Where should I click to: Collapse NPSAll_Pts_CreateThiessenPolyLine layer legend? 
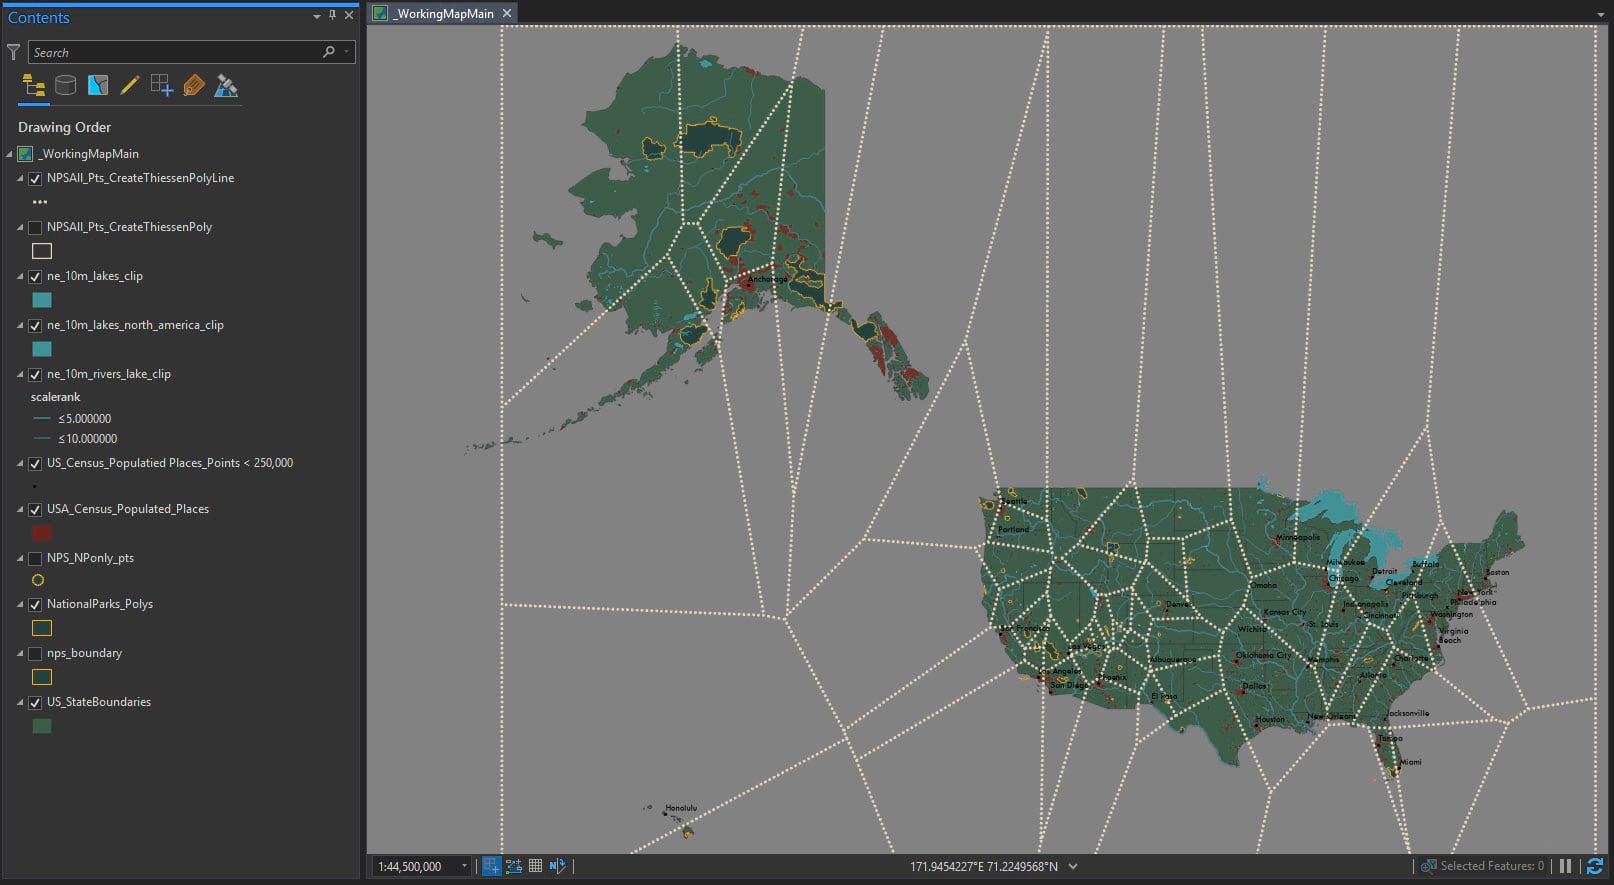point(20,179)
